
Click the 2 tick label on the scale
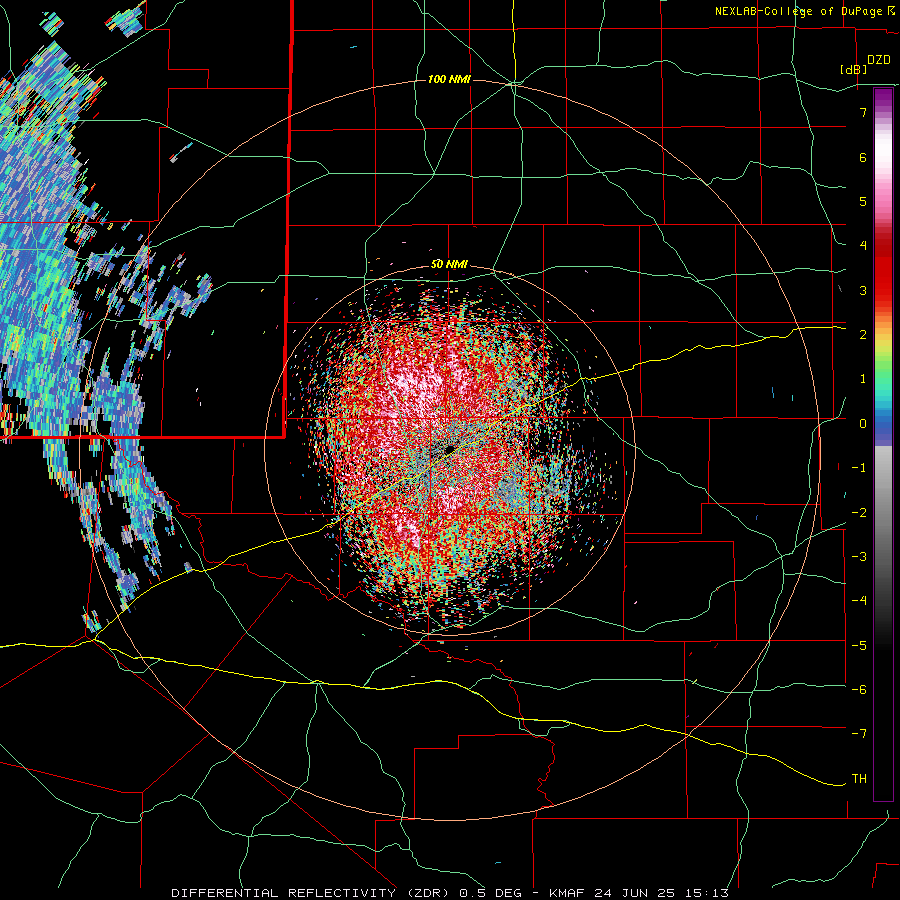coord(863,335)
